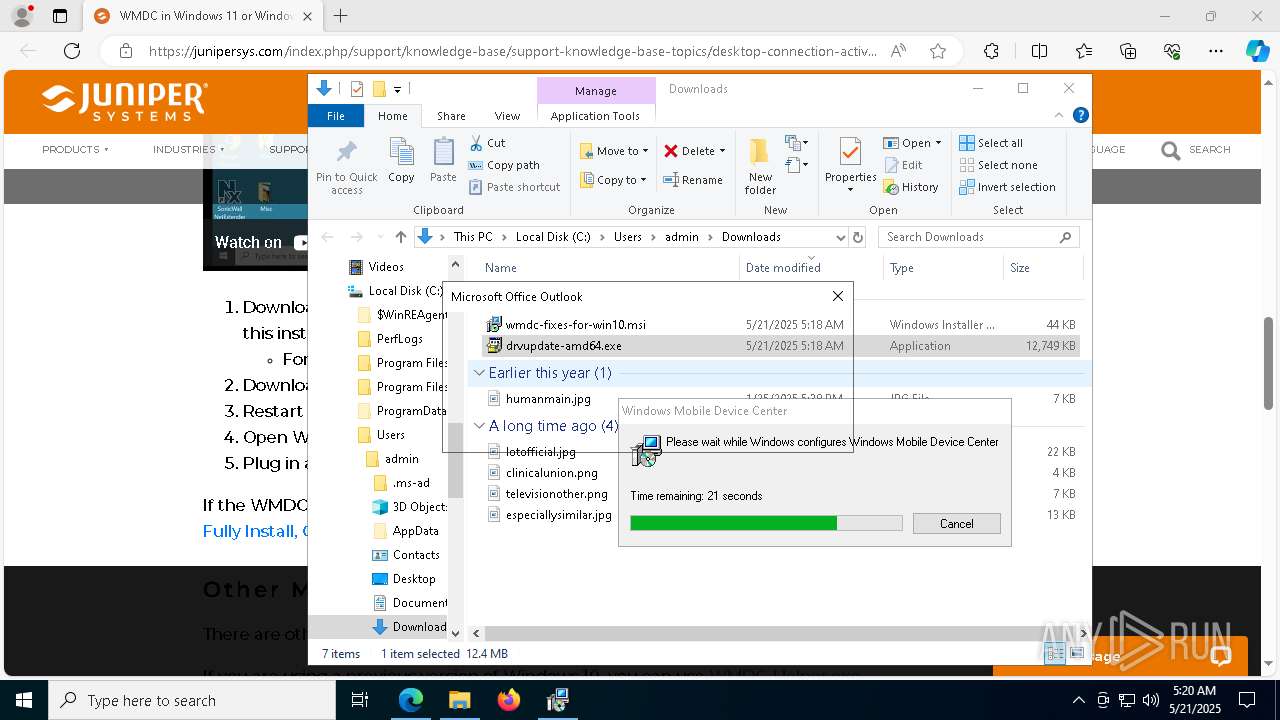Click the explorer Help question icon
Screen dimensions: 1280x720
pyautogui.click(x=1081, y=116)
